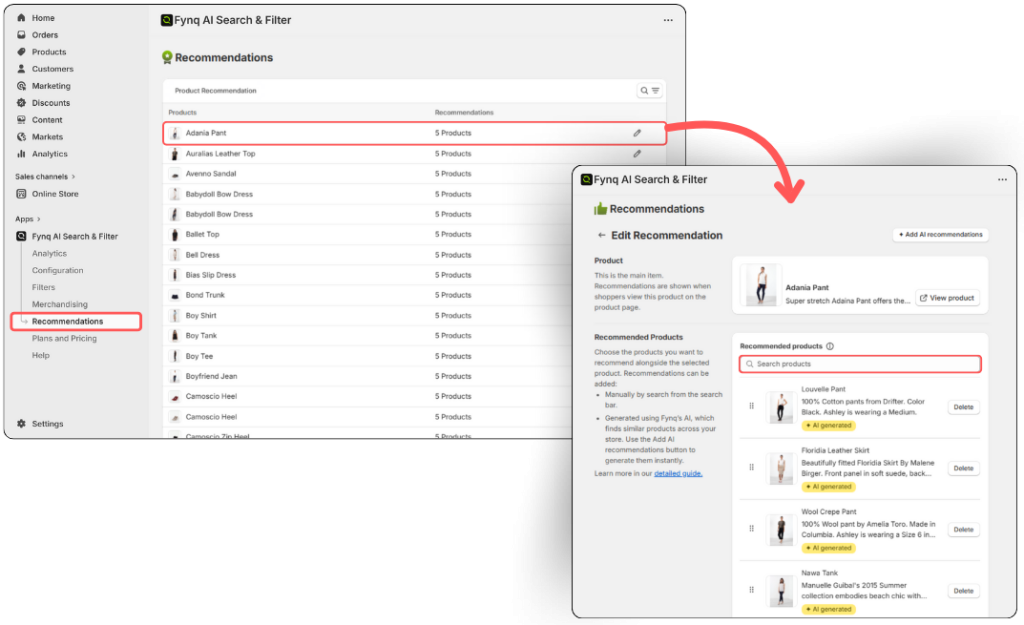Viewport: 1024px width, 625px height.
Task: Open Filters sub-item
Action: [x=43, y=287]
